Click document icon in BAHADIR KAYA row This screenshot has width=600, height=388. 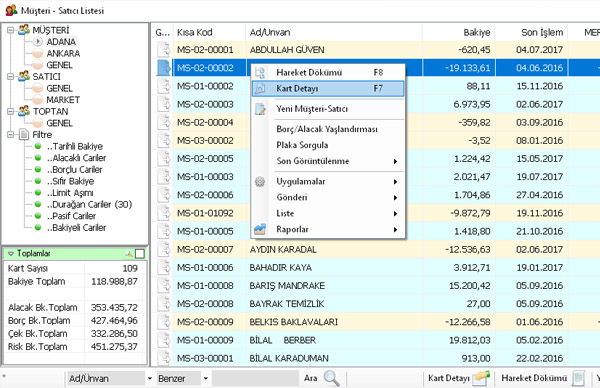(164, 267)
